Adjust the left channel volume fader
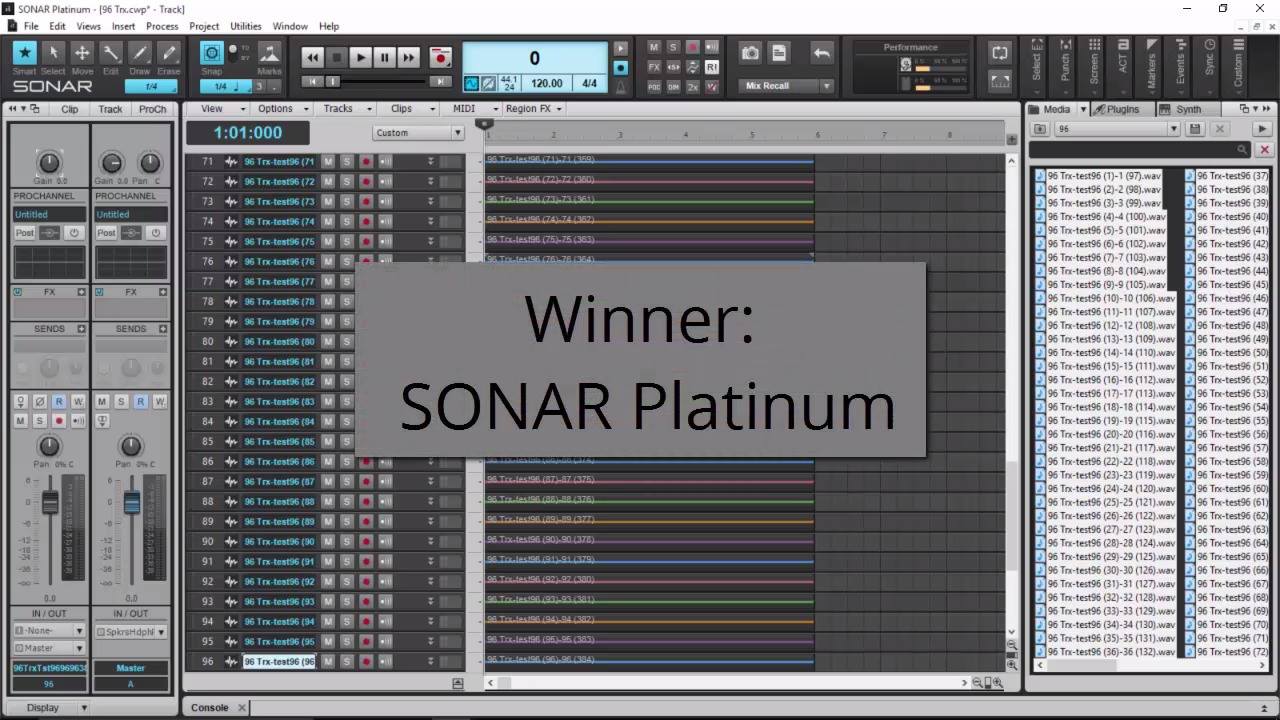Screen dimensions: 1280x720 click(x=49, y=502)
